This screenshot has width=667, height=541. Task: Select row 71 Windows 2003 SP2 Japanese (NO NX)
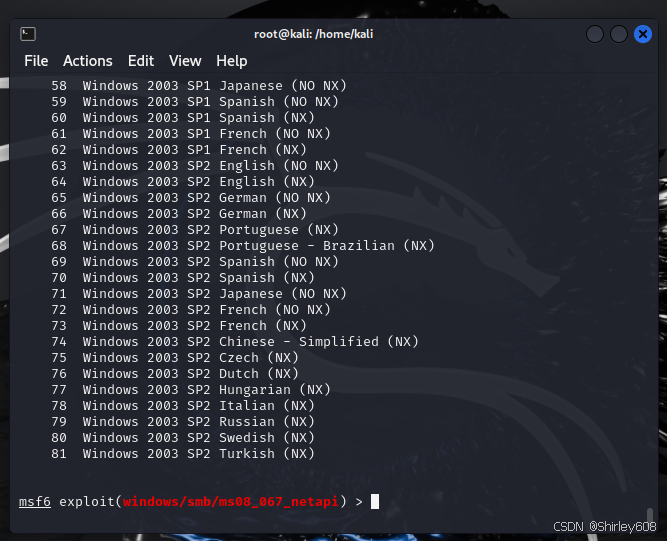tap(199, 294)
